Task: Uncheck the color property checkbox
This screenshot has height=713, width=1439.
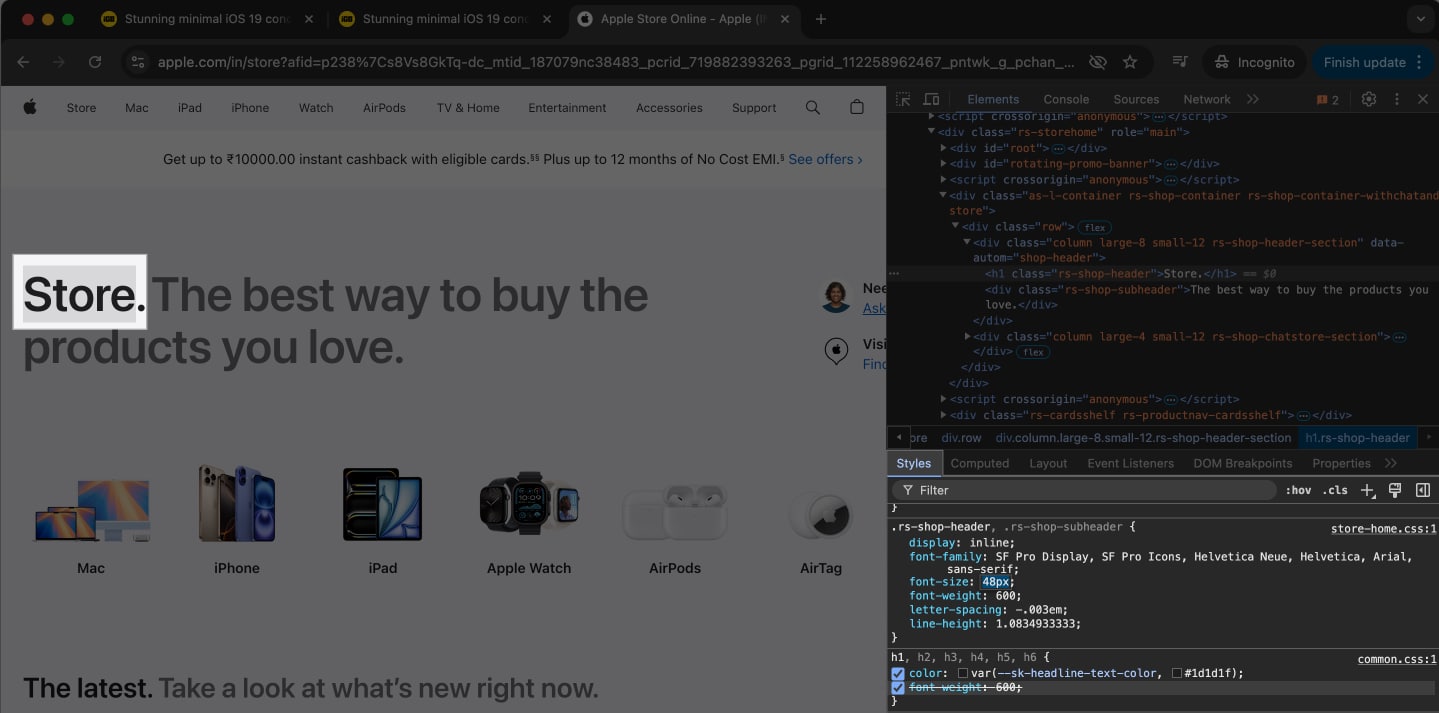Action: pyautogui.click(x=898, y=674)
